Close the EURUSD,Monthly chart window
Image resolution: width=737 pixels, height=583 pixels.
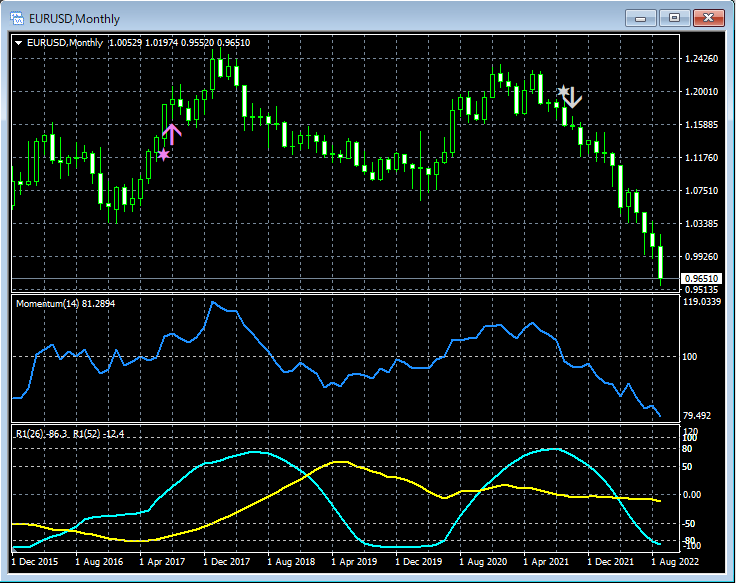(x=708, y=18)
